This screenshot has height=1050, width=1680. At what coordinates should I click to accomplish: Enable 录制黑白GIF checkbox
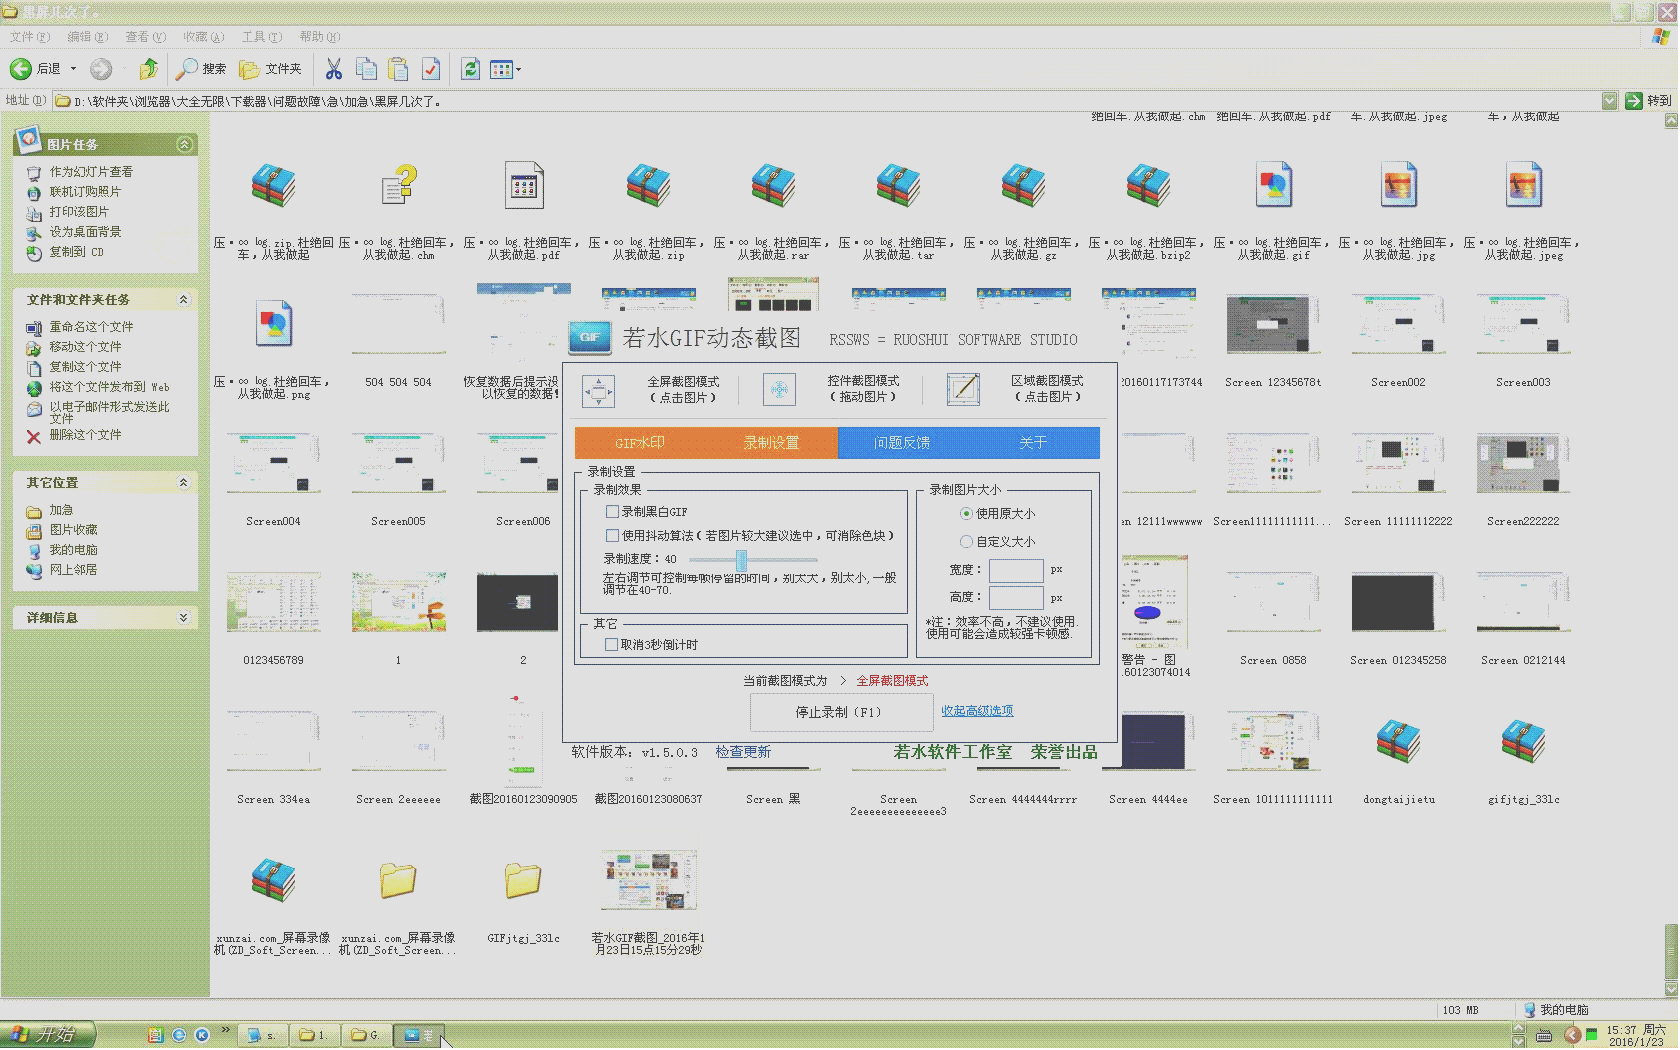(612, 511)
